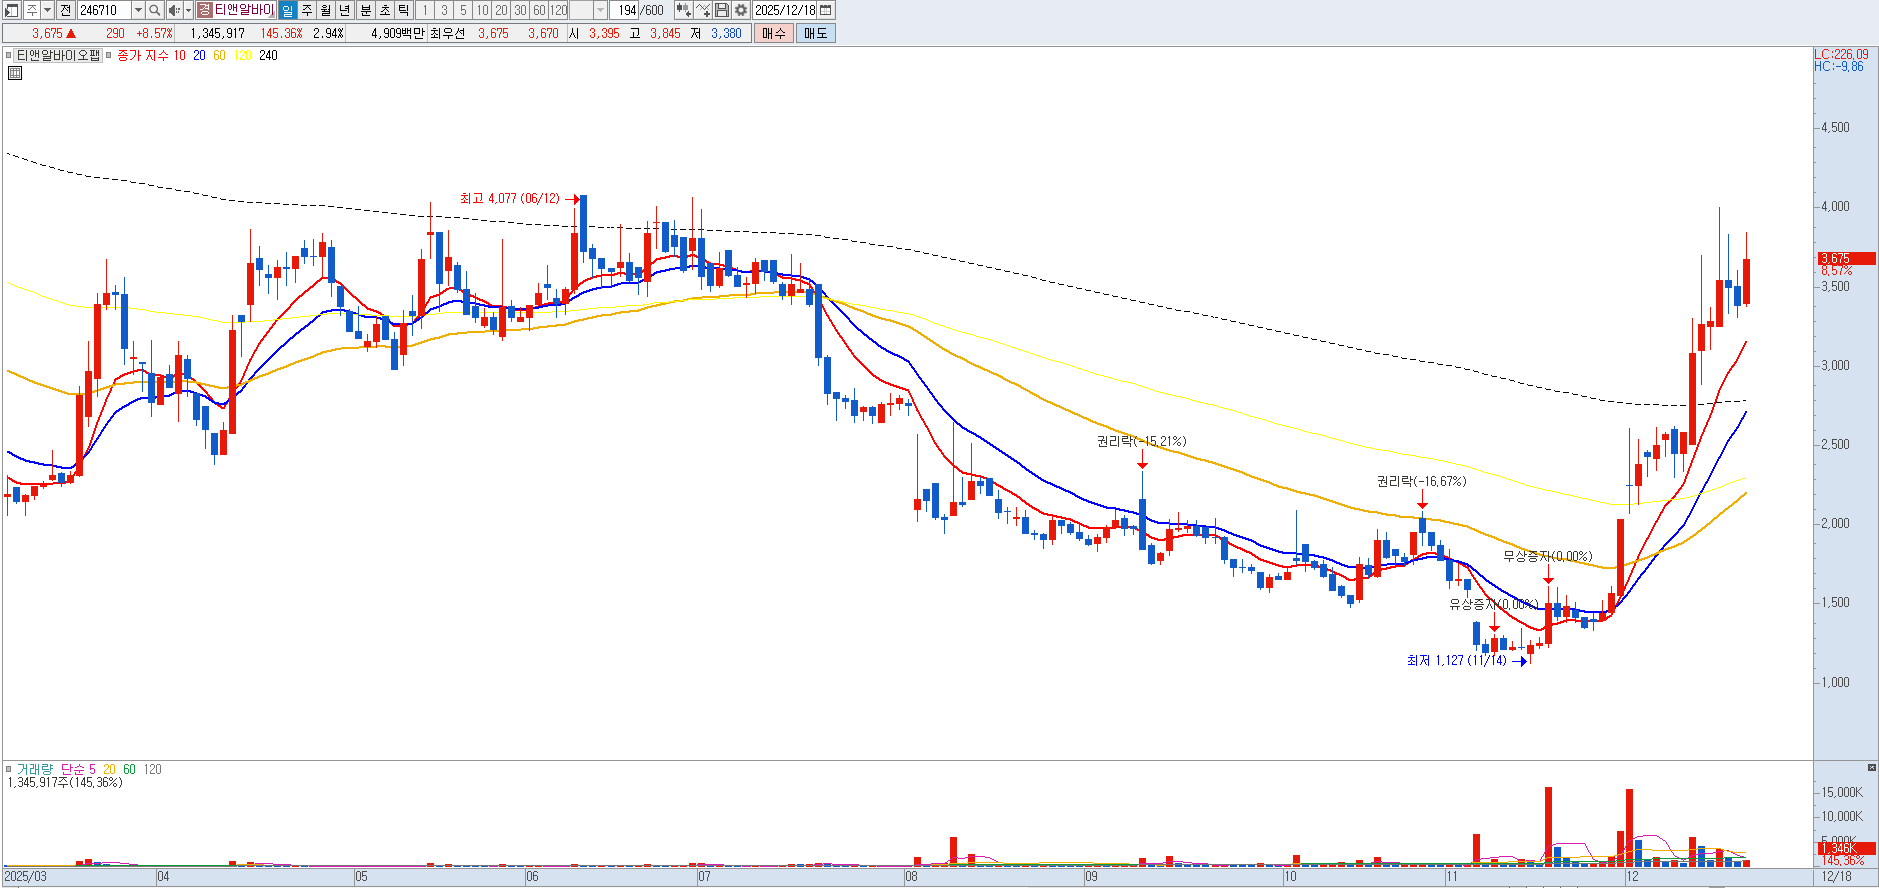The height and width of the screenshot is (888, 1879).
Task: Click the 매도 sell button
Action: tap(815, 33)
